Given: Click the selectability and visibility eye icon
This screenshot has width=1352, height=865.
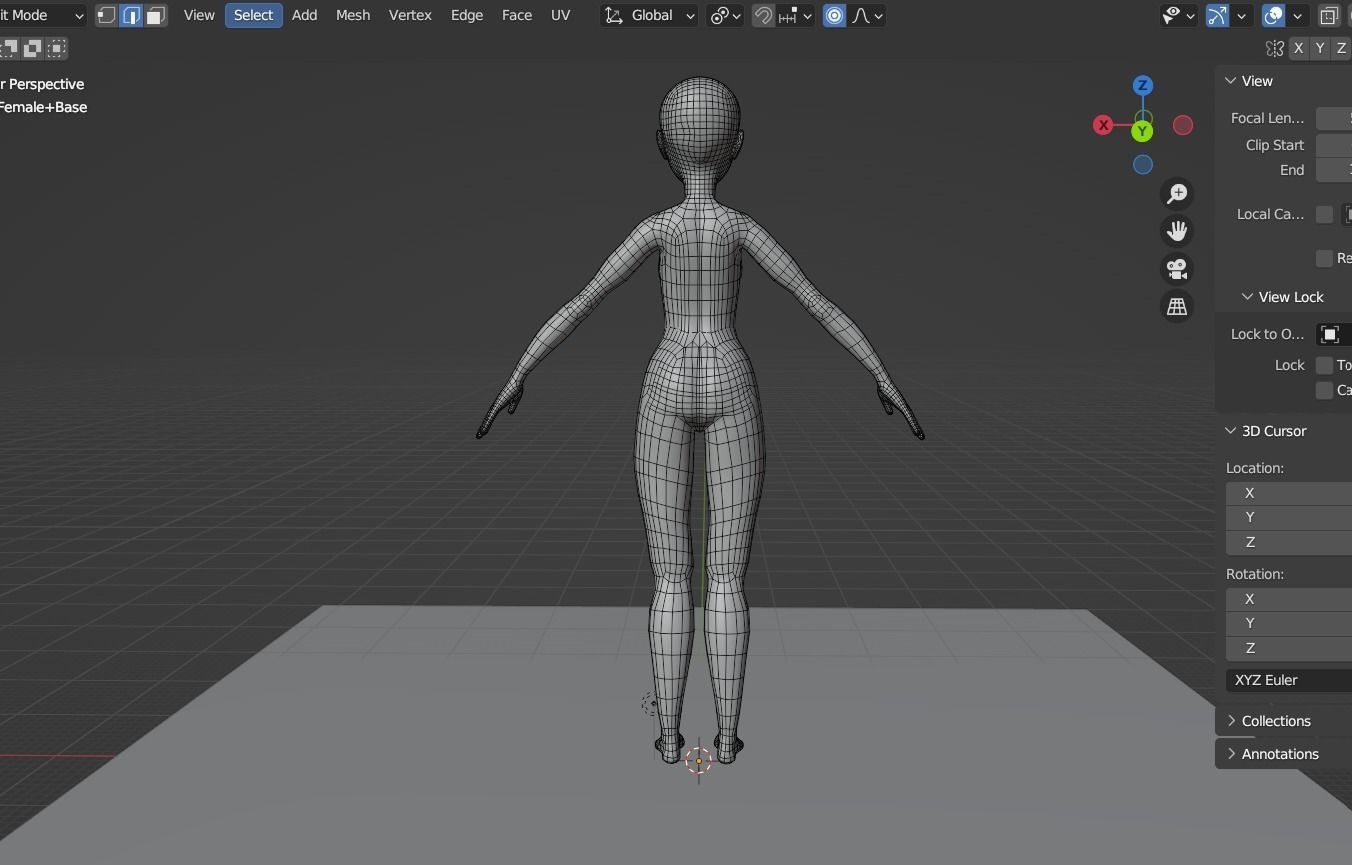Looking at the screenshot, I should (x=1172, y=15).
